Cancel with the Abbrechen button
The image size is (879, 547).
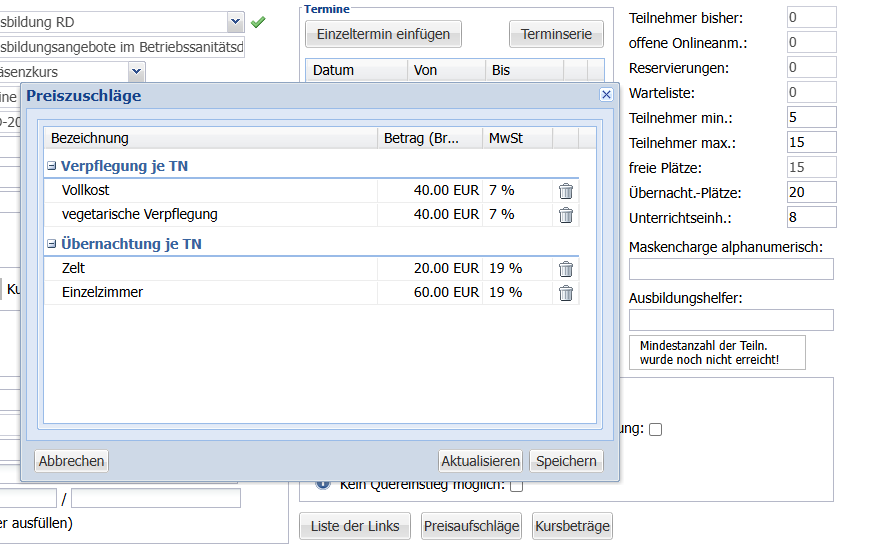[71, 461]
